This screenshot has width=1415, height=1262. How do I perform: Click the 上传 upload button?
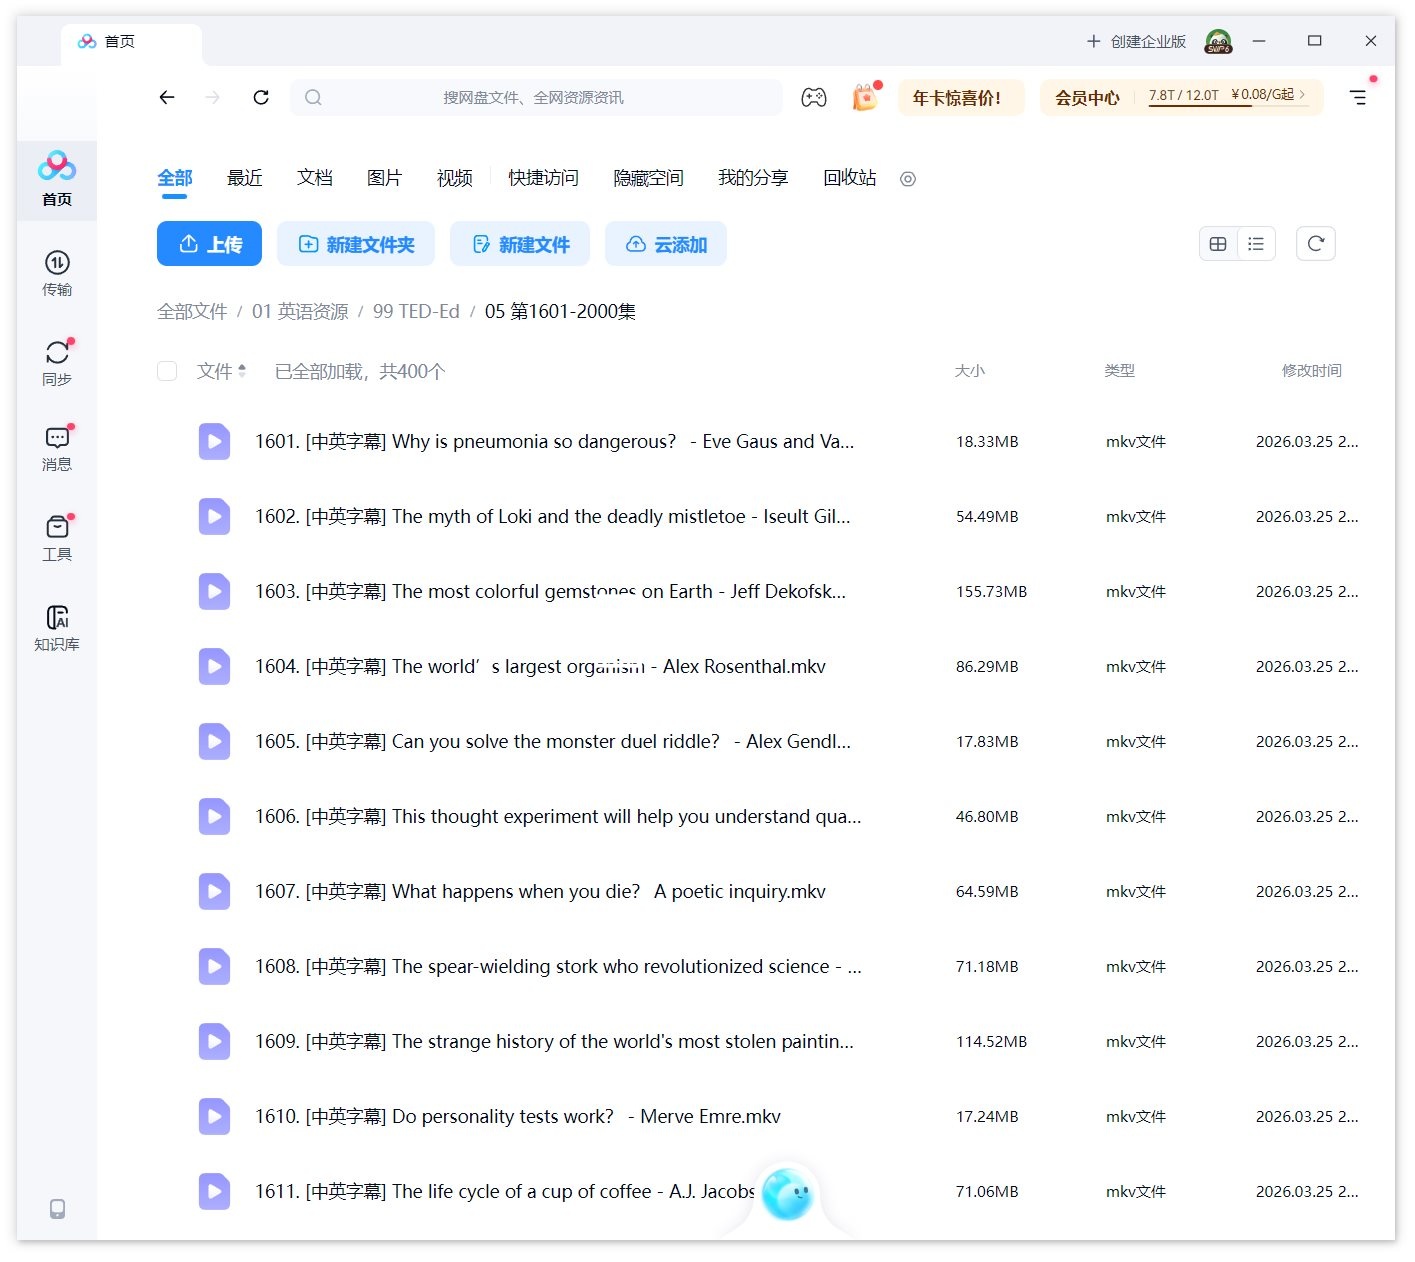pyautogui.click(x=209, y=244)
